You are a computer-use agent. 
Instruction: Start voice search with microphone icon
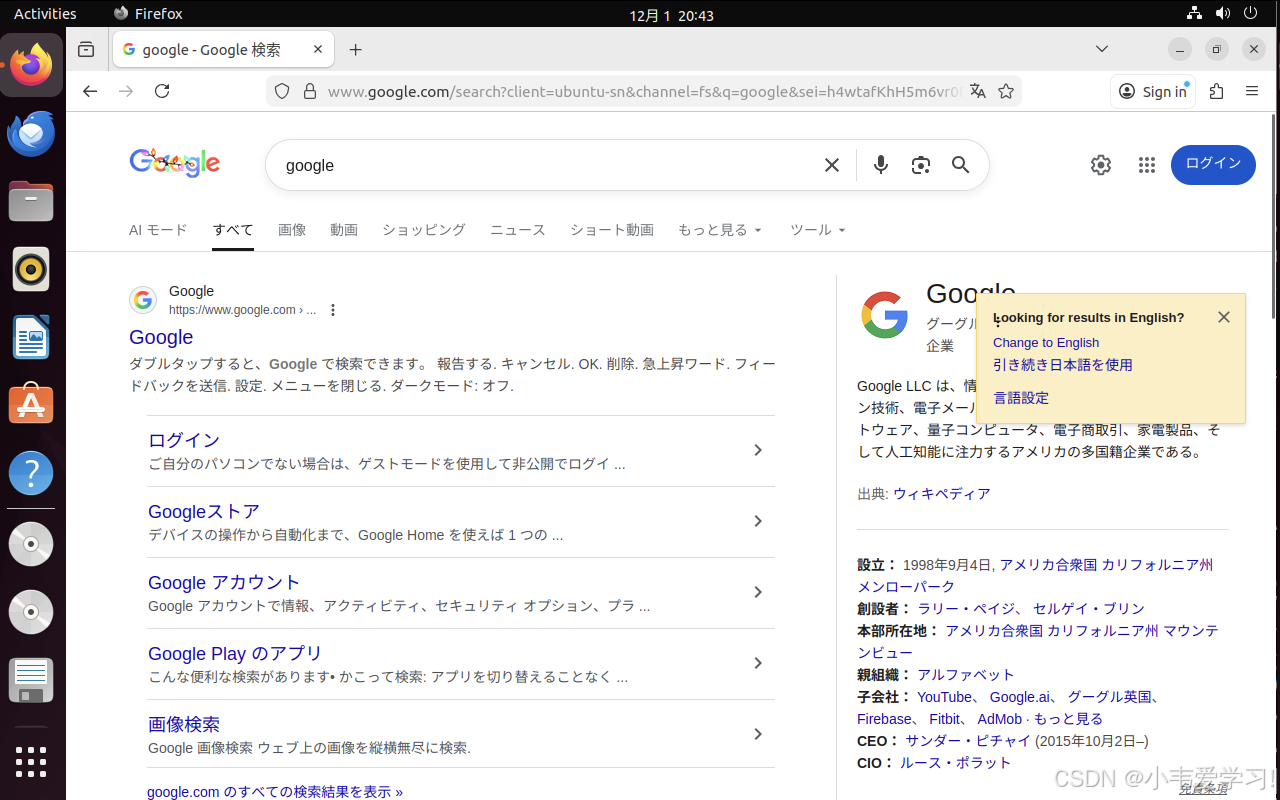tap(881, 165)
